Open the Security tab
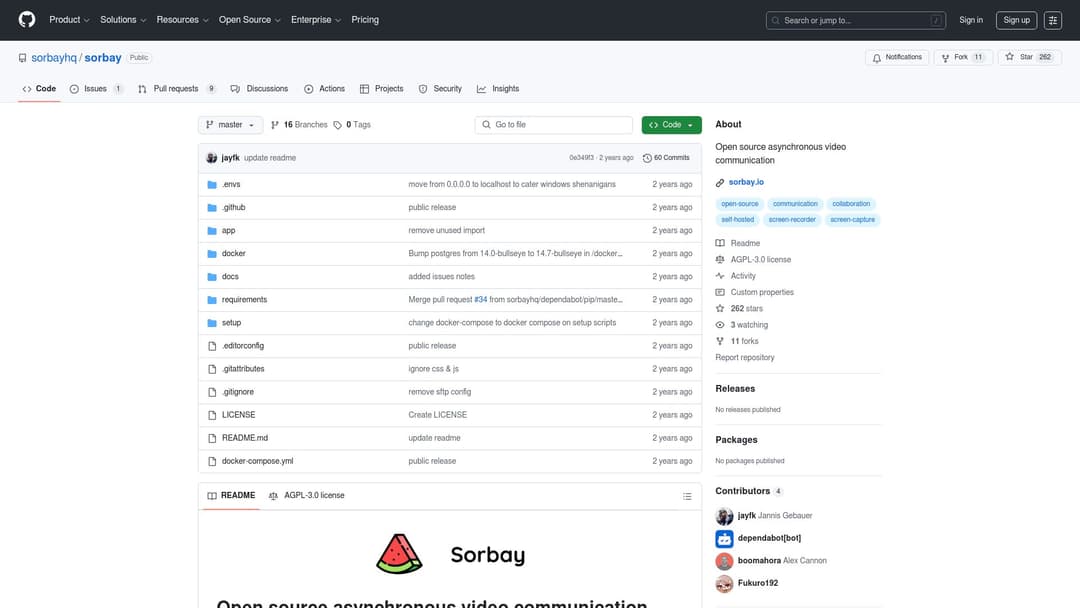The width and height of the screenshot is (1080, 608). [440, 89]
